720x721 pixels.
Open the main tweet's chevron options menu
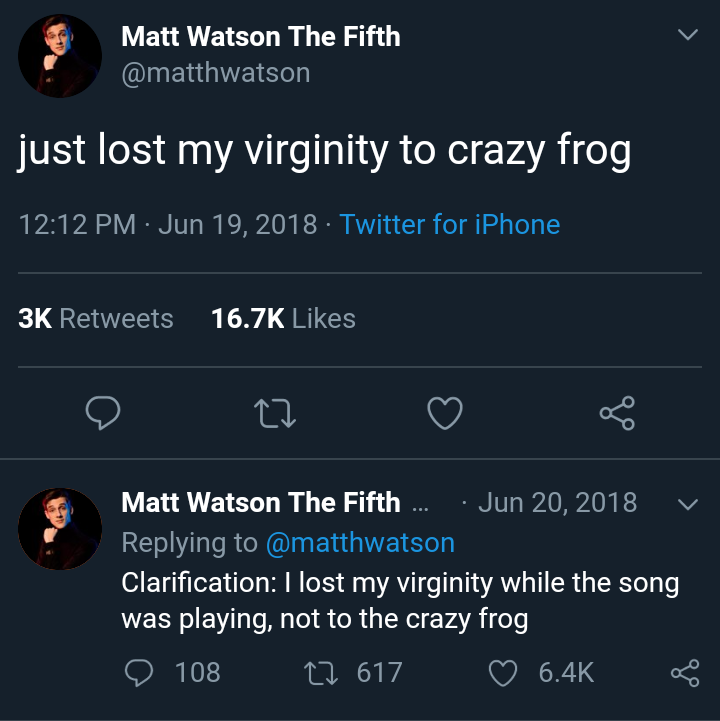687,35
